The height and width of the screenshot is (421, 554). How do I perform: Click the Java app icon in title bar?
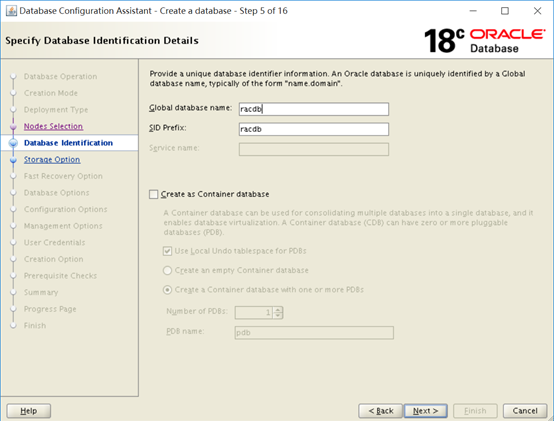(x=11, y=11)
